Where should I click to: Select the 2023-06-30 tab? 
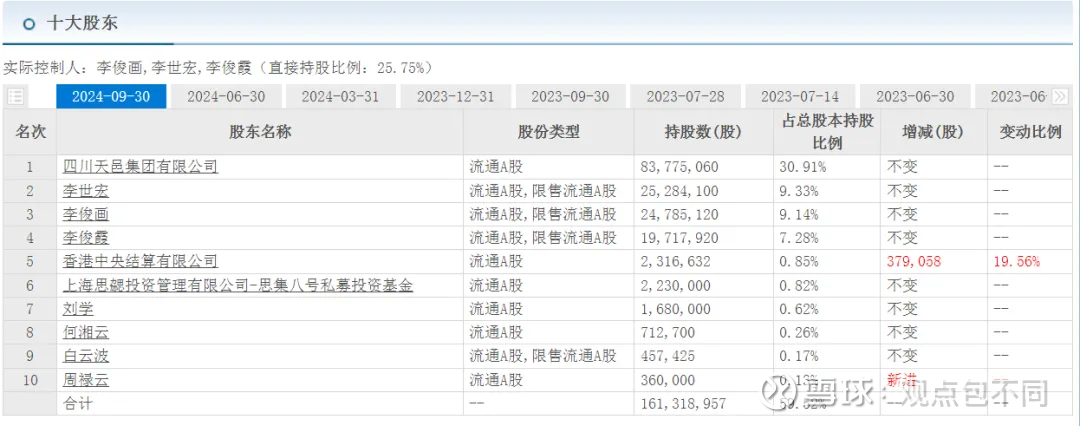click(915, 97)
